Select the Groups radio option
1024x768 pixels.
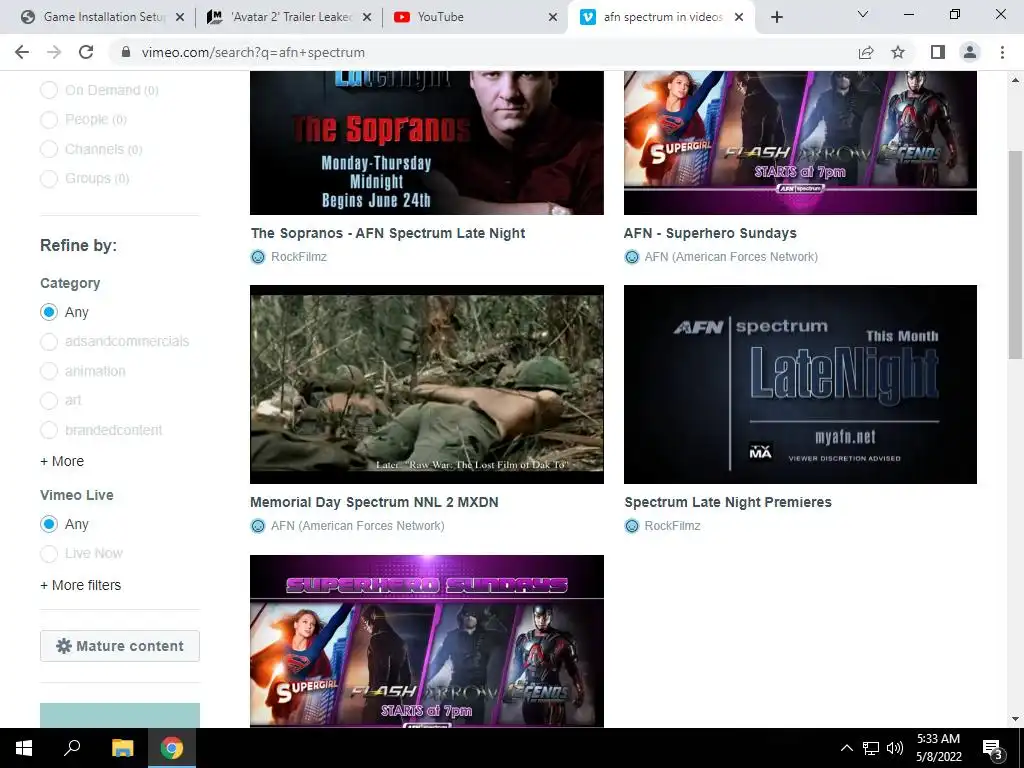(x=49, y=178)
